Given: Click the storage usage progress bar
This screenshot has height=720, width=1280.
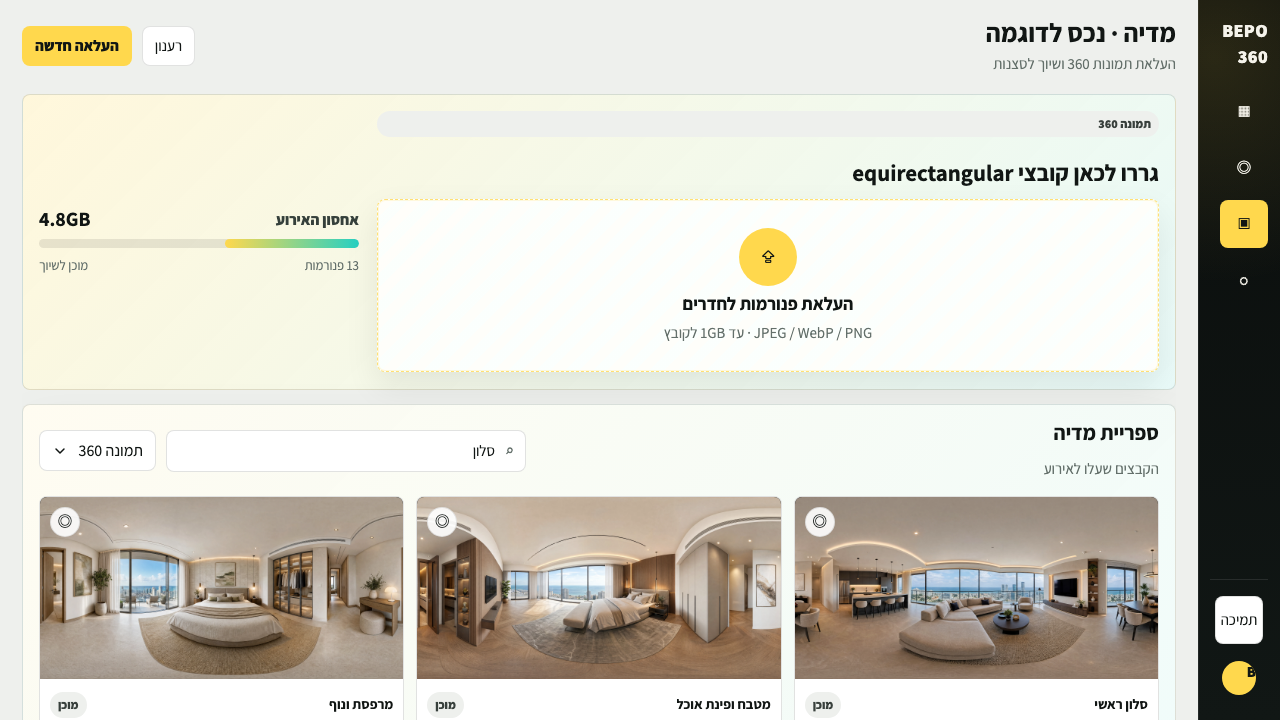Looking at the screenshot, I should (199, 243).
